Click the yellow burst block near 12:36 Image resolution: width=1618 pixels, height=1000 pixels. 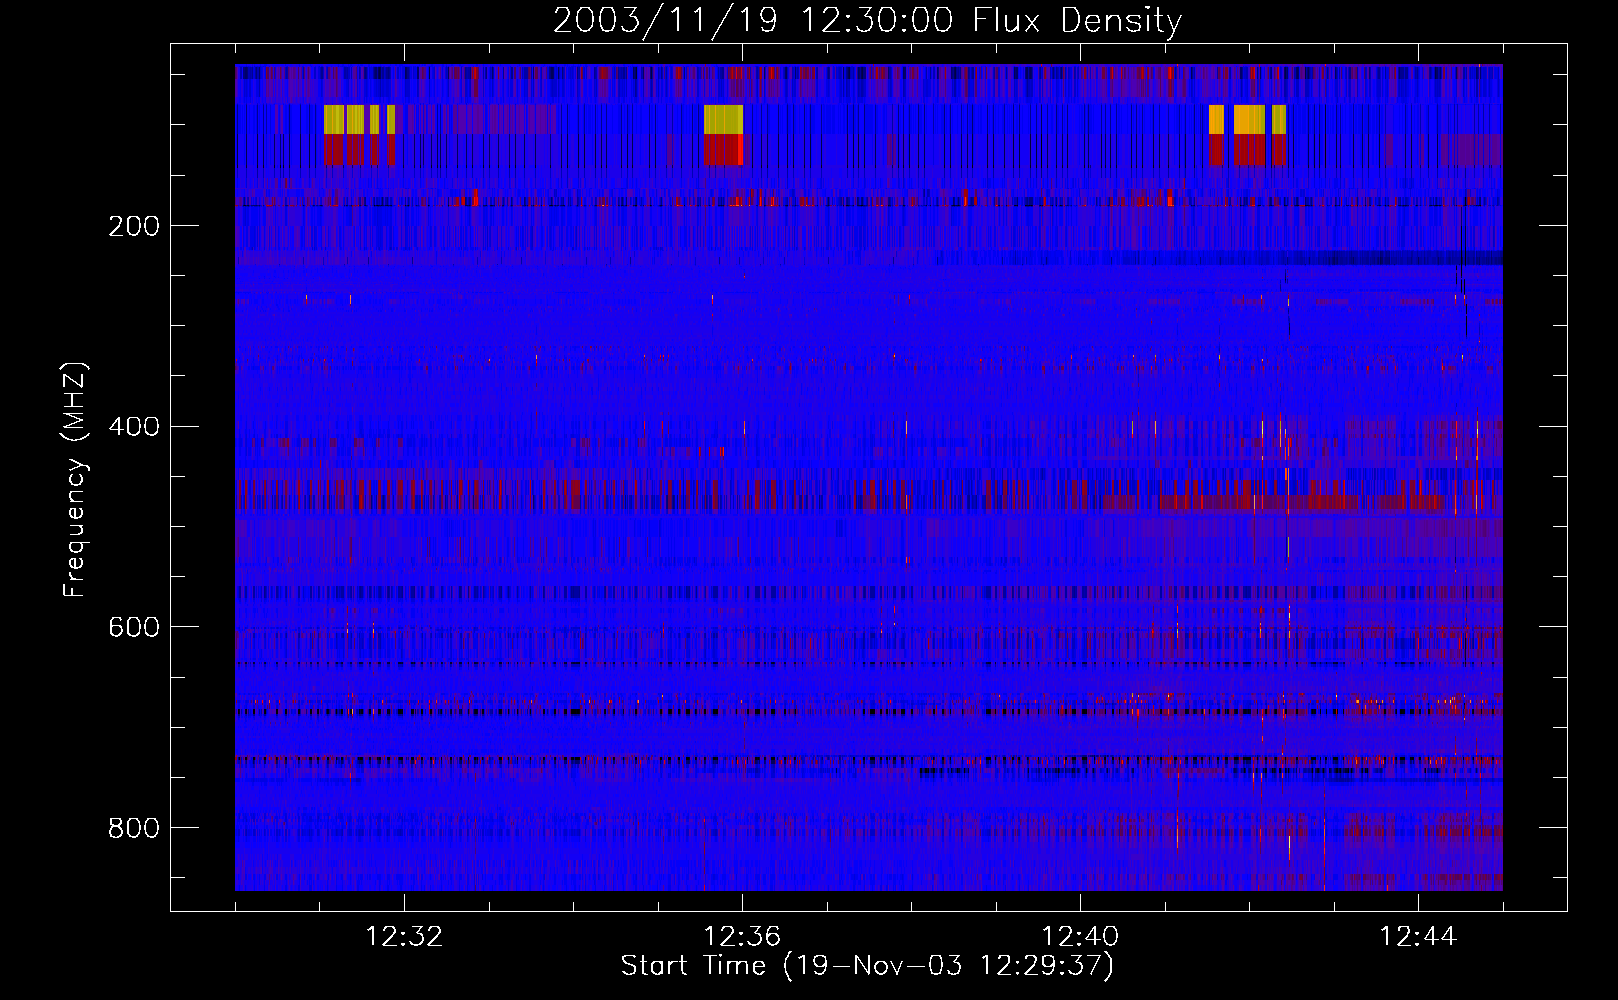[723, 119]
